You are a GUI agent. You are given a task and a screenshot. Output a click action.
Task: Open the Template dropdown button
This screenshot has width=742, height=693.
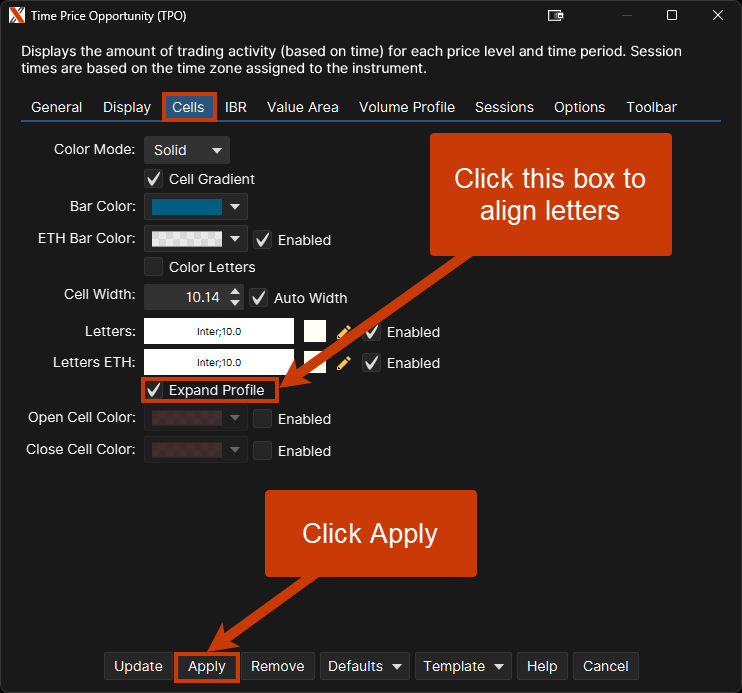pyautogui.click(x=462, y=666)
